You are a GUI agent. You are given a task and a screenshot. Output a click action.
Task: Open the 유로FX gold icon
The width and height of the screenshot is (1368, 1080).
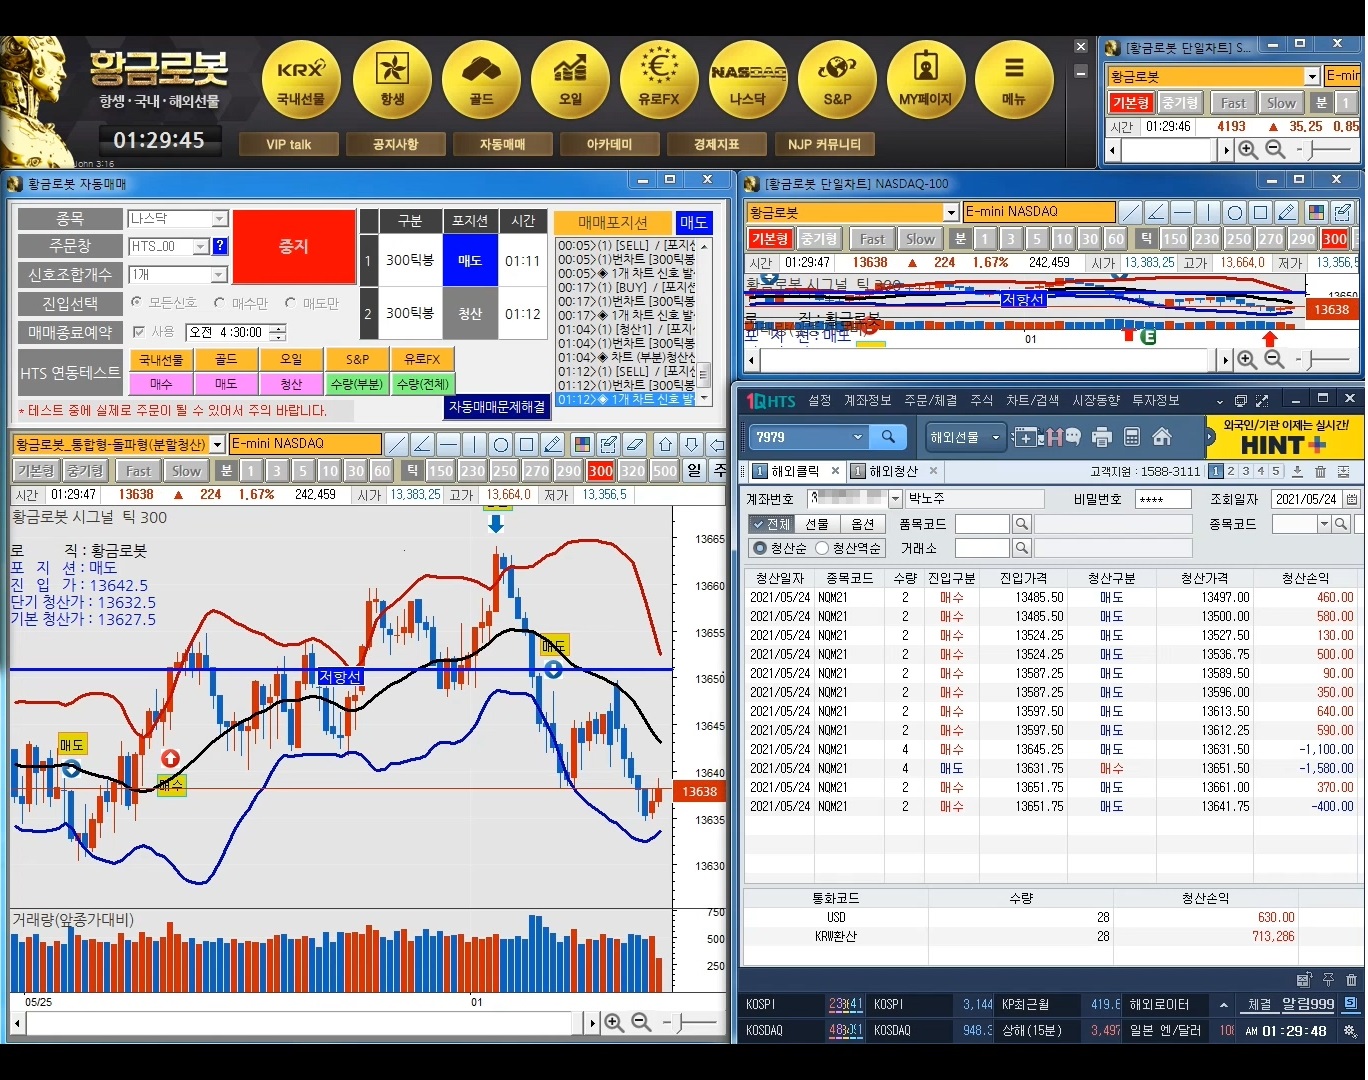click(659, 81)
